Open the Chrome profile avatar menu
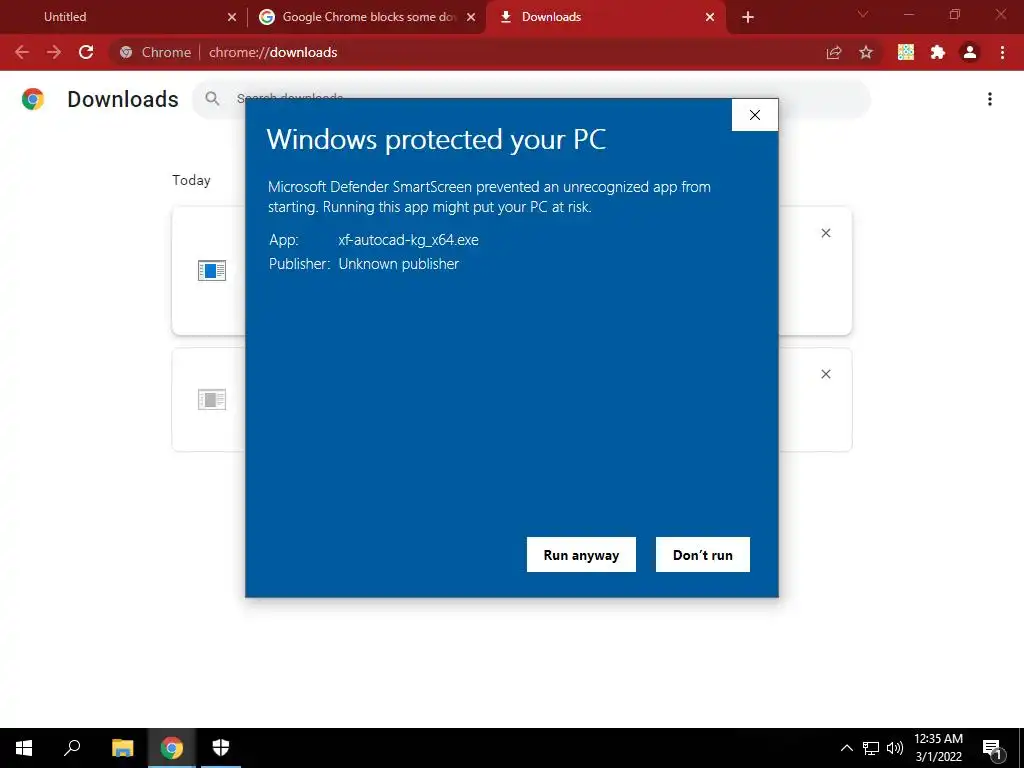Image resolution: width=1024 pixels, height=768 pixels. tap(970, 52)
